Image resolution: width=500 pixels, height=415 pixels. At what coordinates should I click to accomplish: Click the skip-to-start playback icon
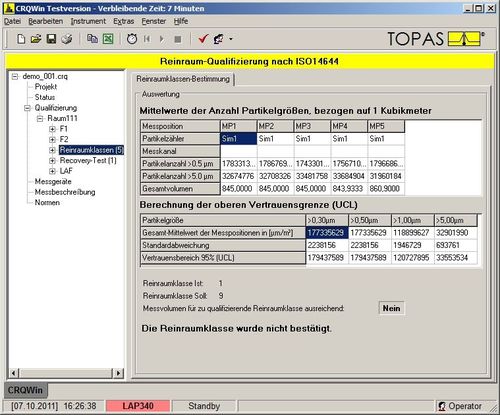[147, 39]
